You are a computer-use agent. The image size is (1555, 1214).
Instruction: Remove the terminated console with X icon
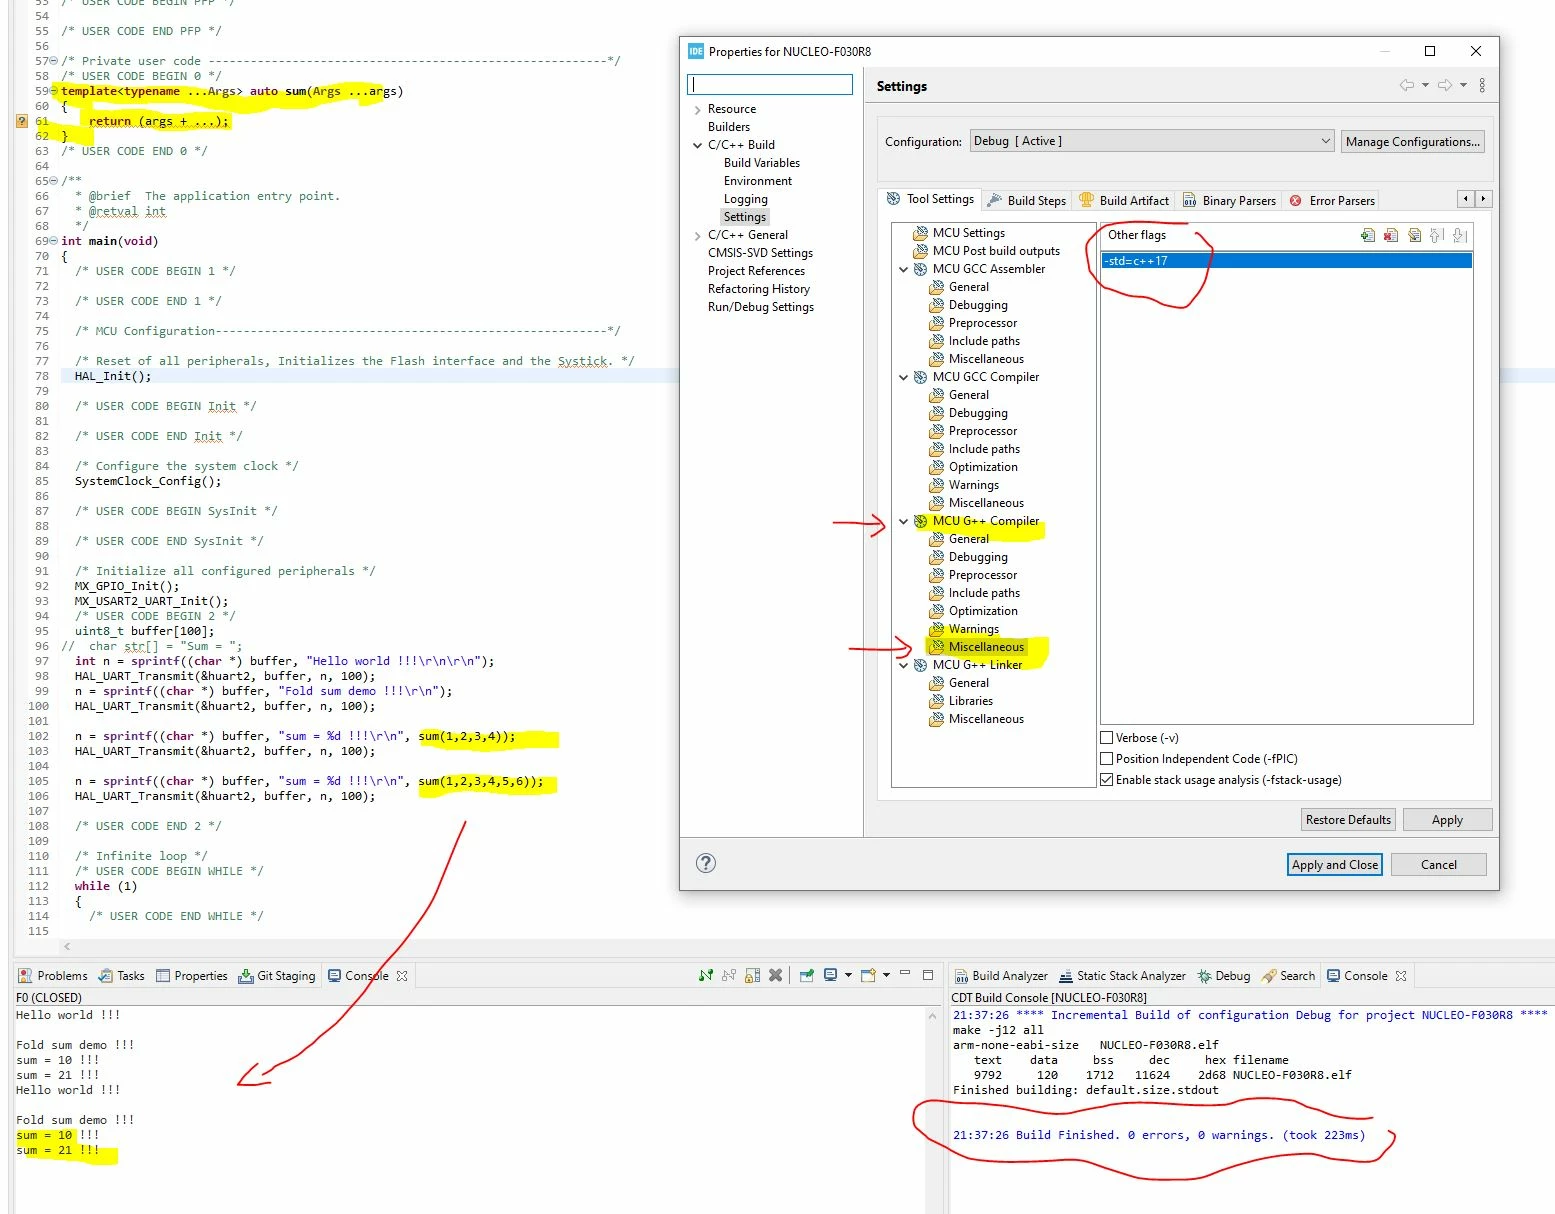775,975
